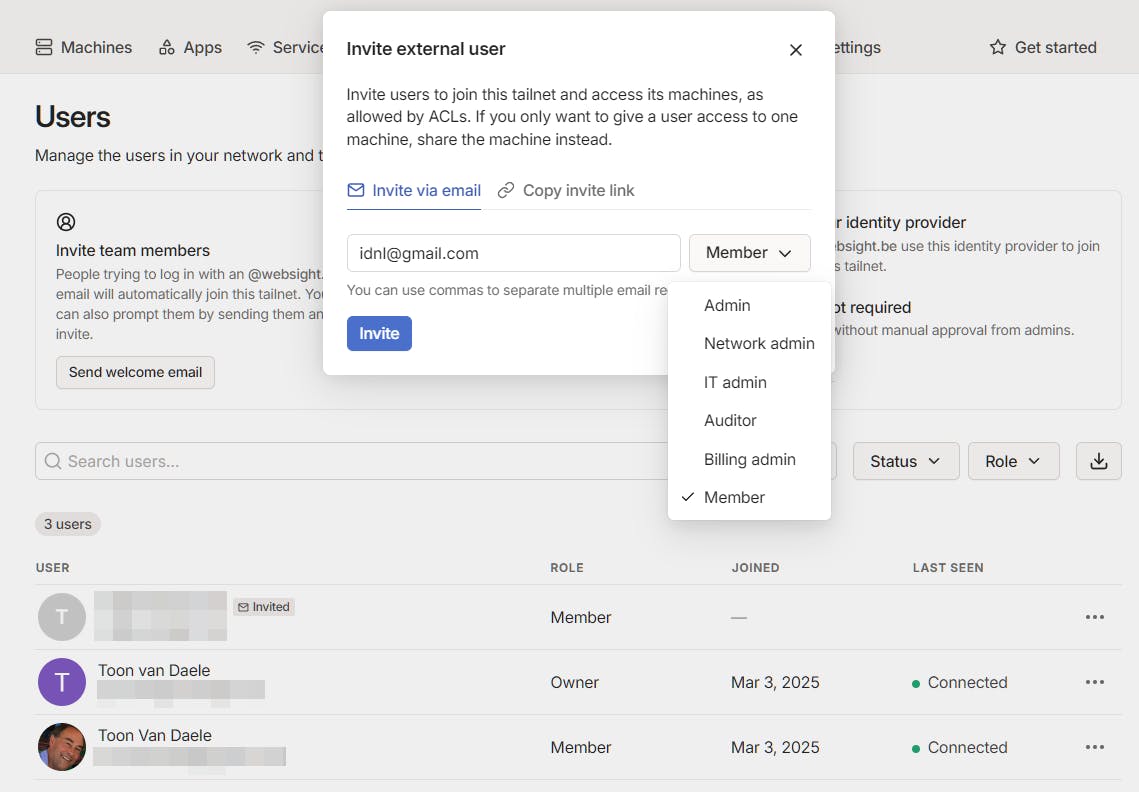1139x792 pixels.
Task: Expand the Member role dropdown in dialog
Action: pos(749,253)
